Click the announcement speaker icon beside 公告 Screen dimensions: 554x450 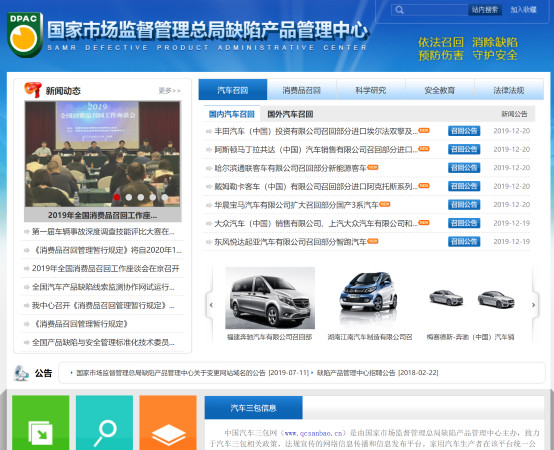[x=21, y=373]
